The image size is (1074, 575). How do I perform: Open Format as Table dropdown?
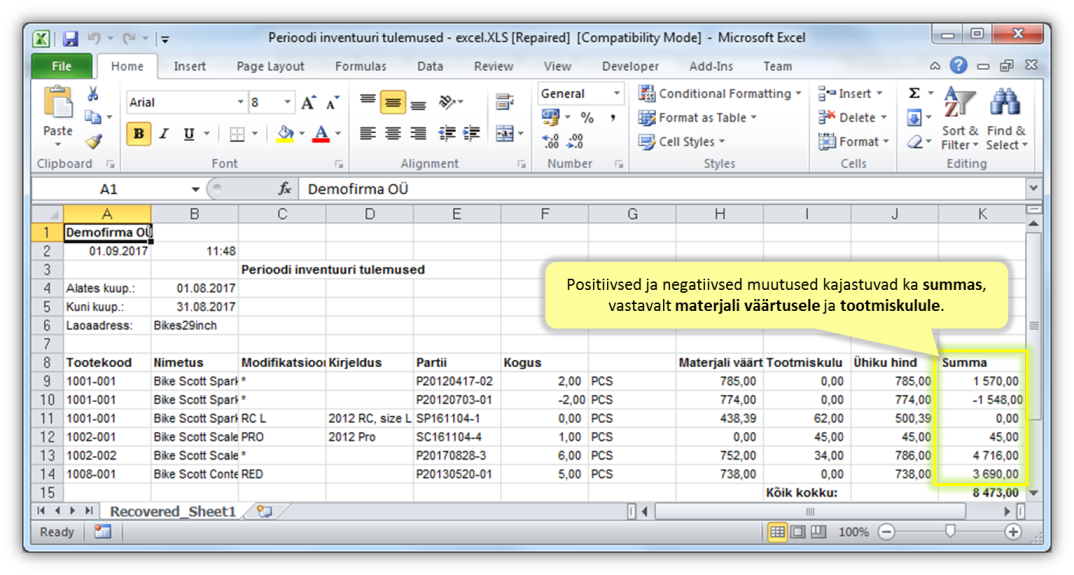[697, 118]
